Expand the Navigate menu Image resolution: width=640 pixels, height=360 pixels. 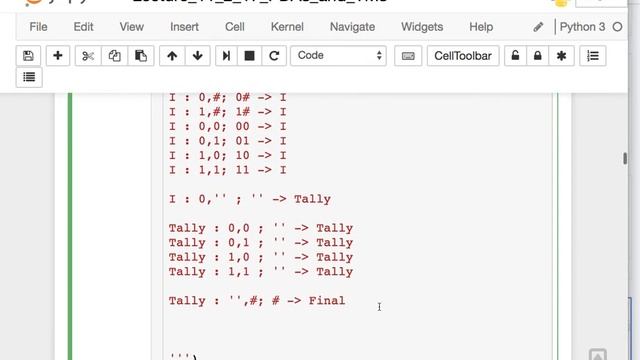[352, 27]
